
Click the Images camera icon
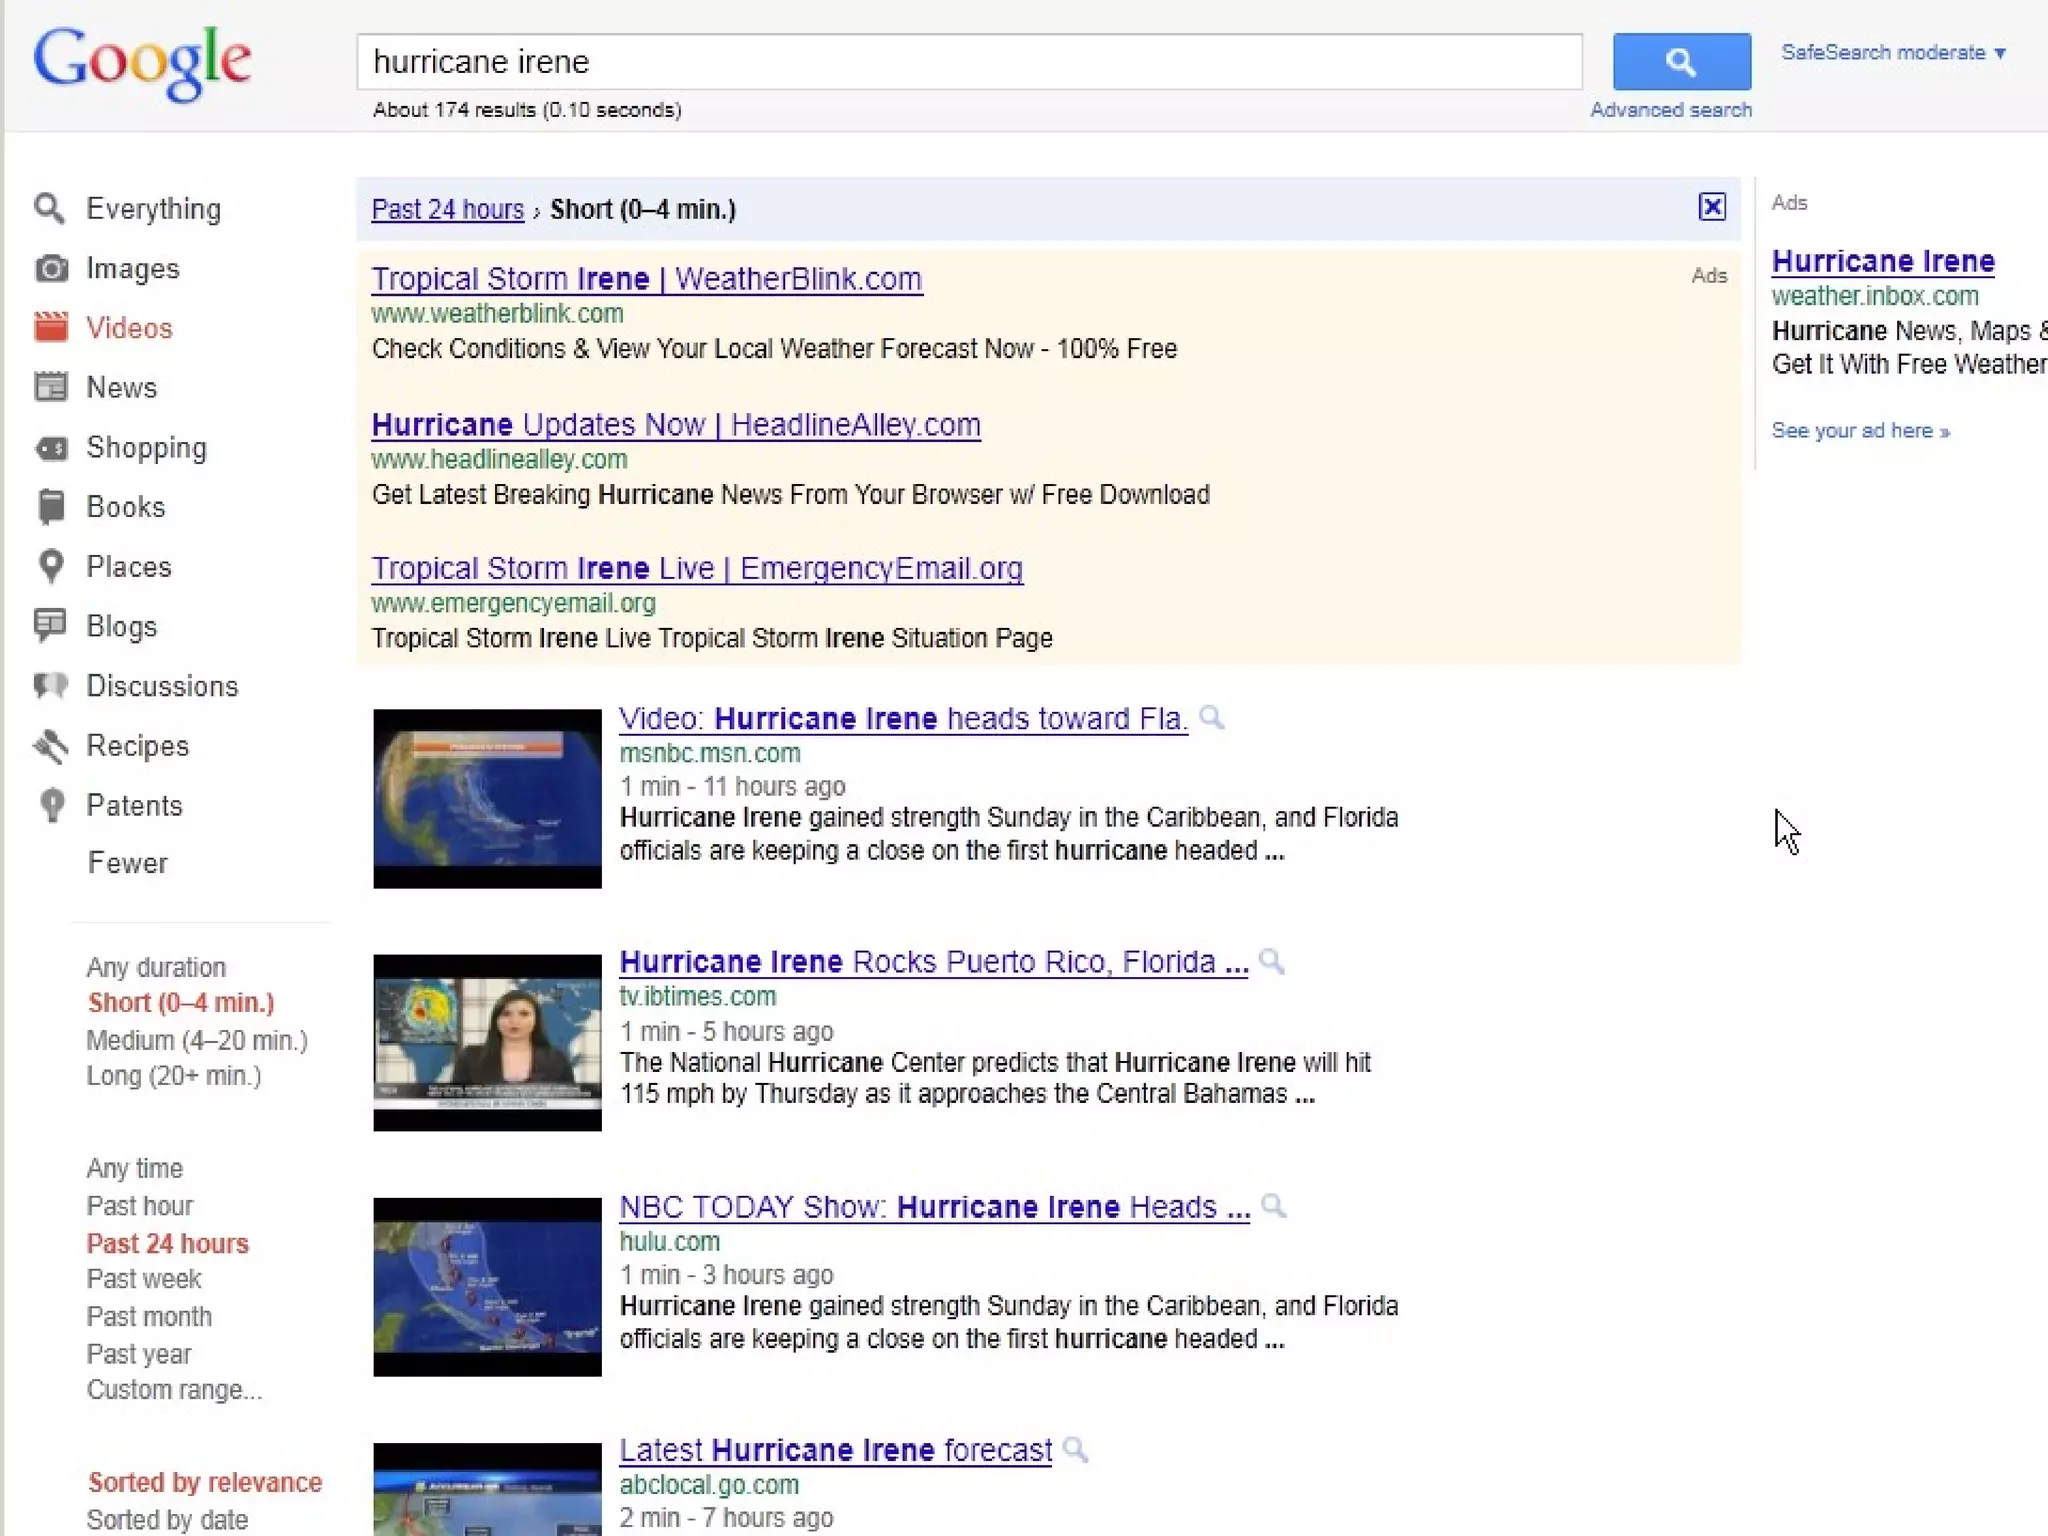pos(51,269)
